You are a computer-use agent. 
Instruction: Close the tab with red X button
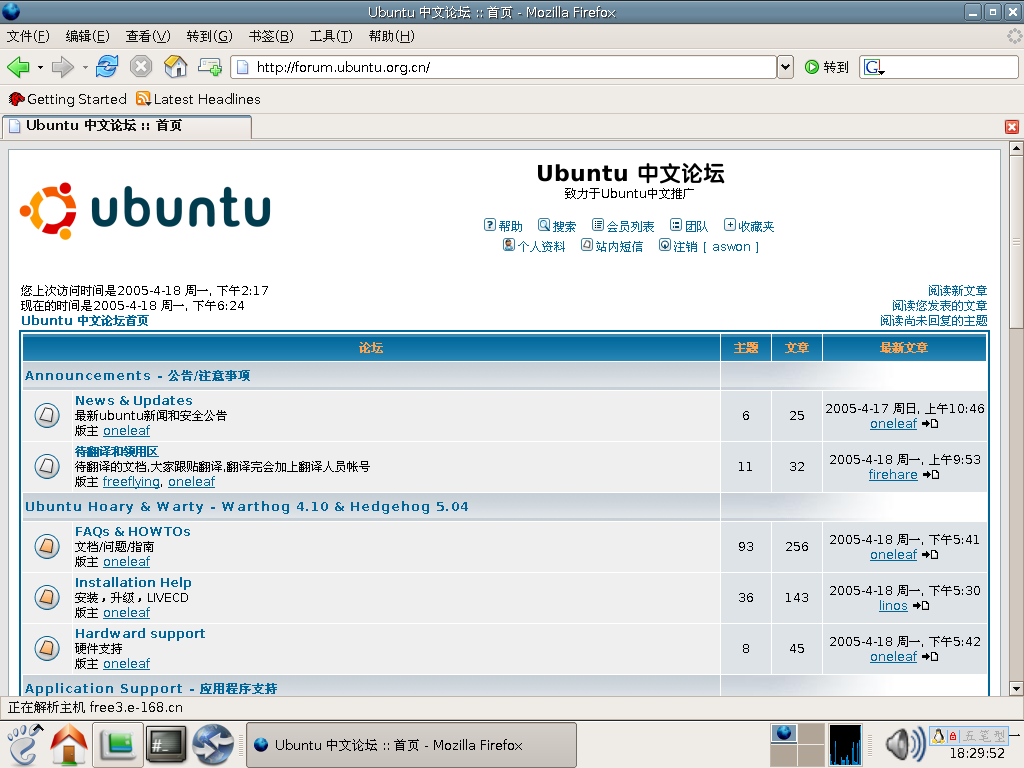coord(1012,127)
